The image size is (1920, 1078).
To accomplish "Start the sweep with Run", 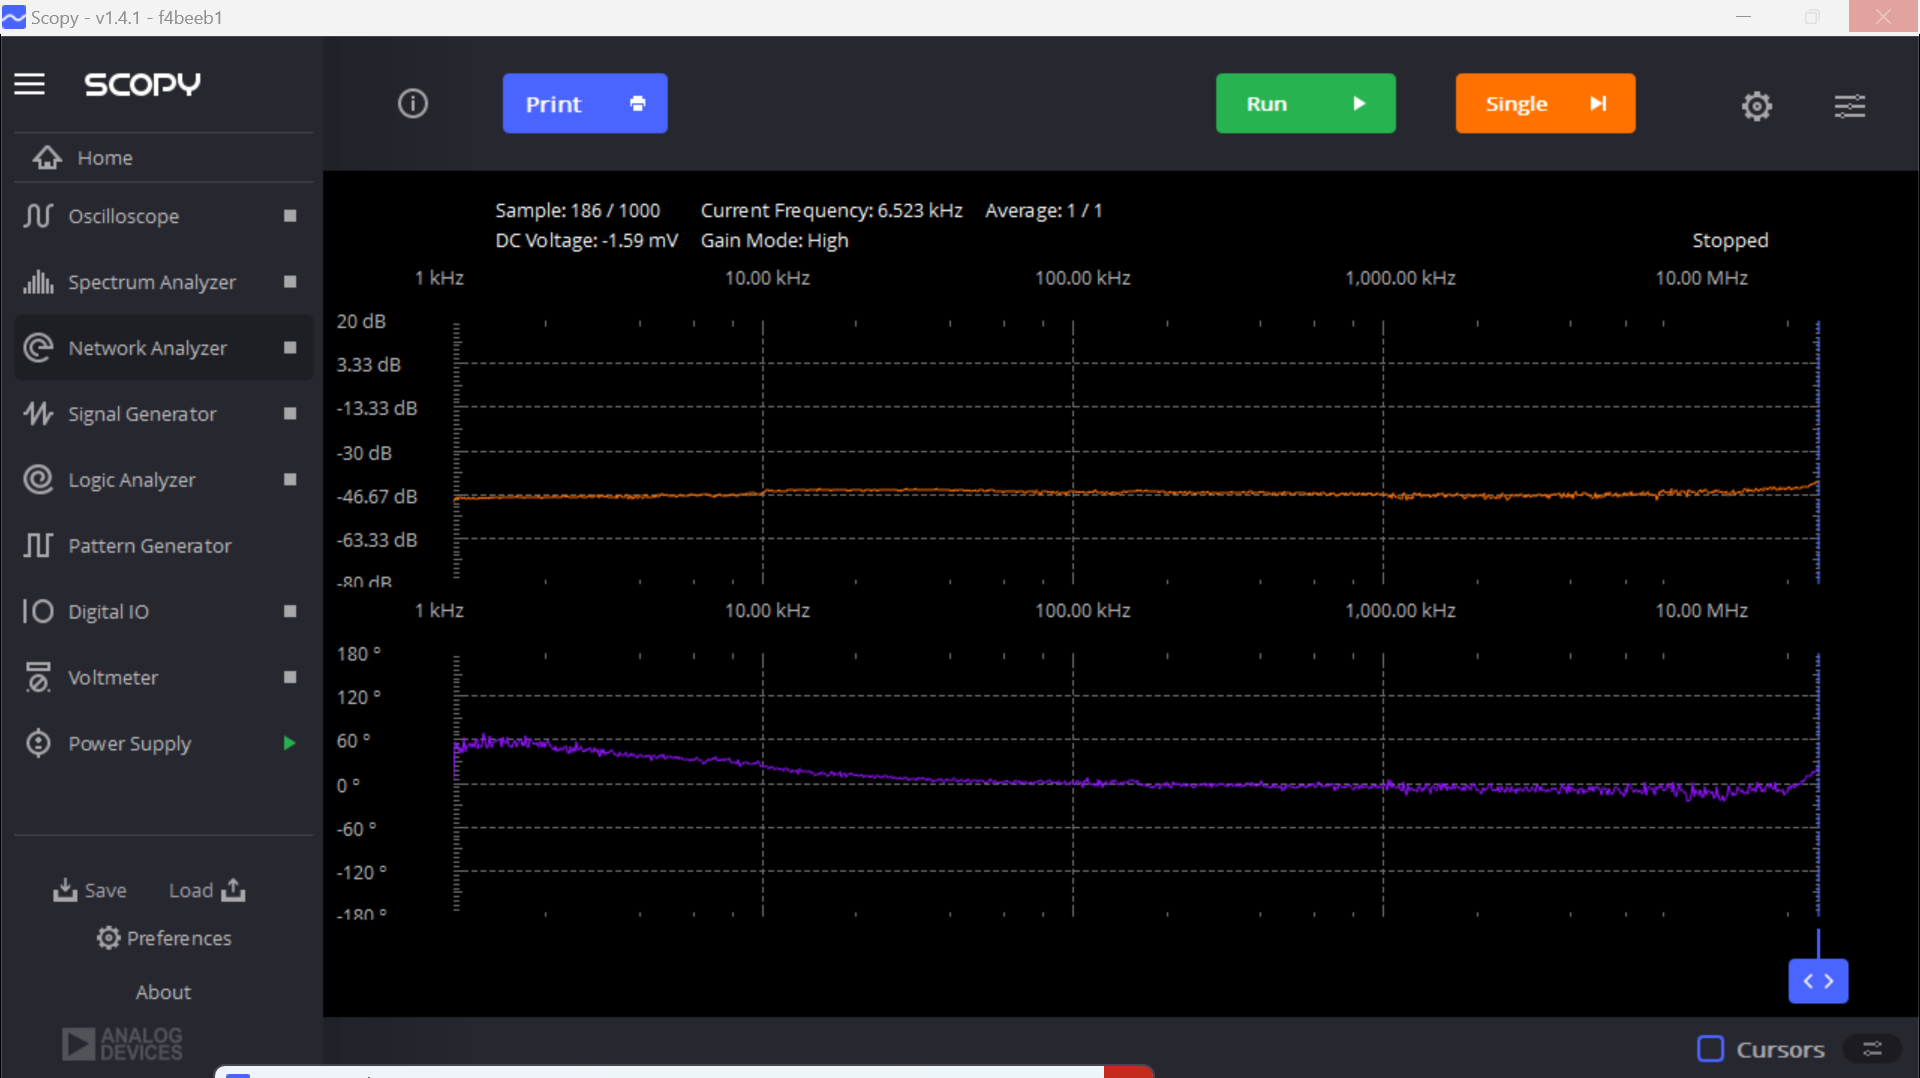I will click(x=1306, y=103).
